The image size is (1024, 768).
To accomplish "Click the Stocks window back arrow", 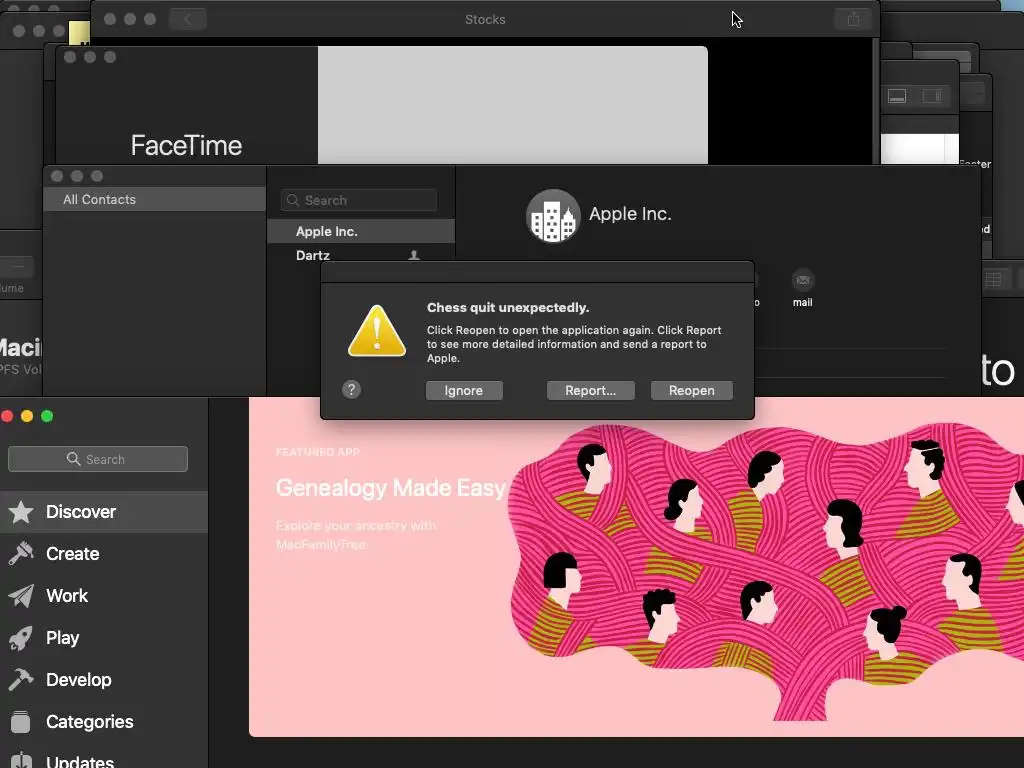I will 188,19.
